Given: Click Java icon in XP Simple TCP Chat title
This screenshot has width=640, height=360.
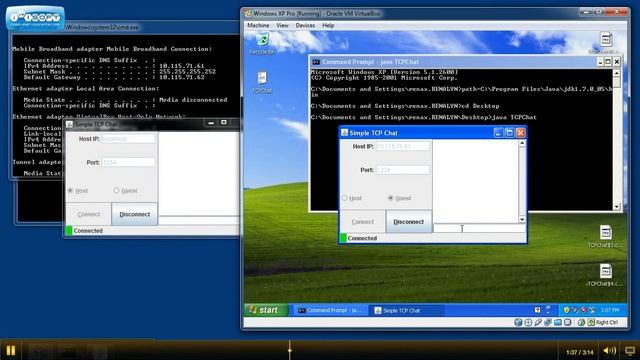Looking at the screenshot, I should (344, 133).
